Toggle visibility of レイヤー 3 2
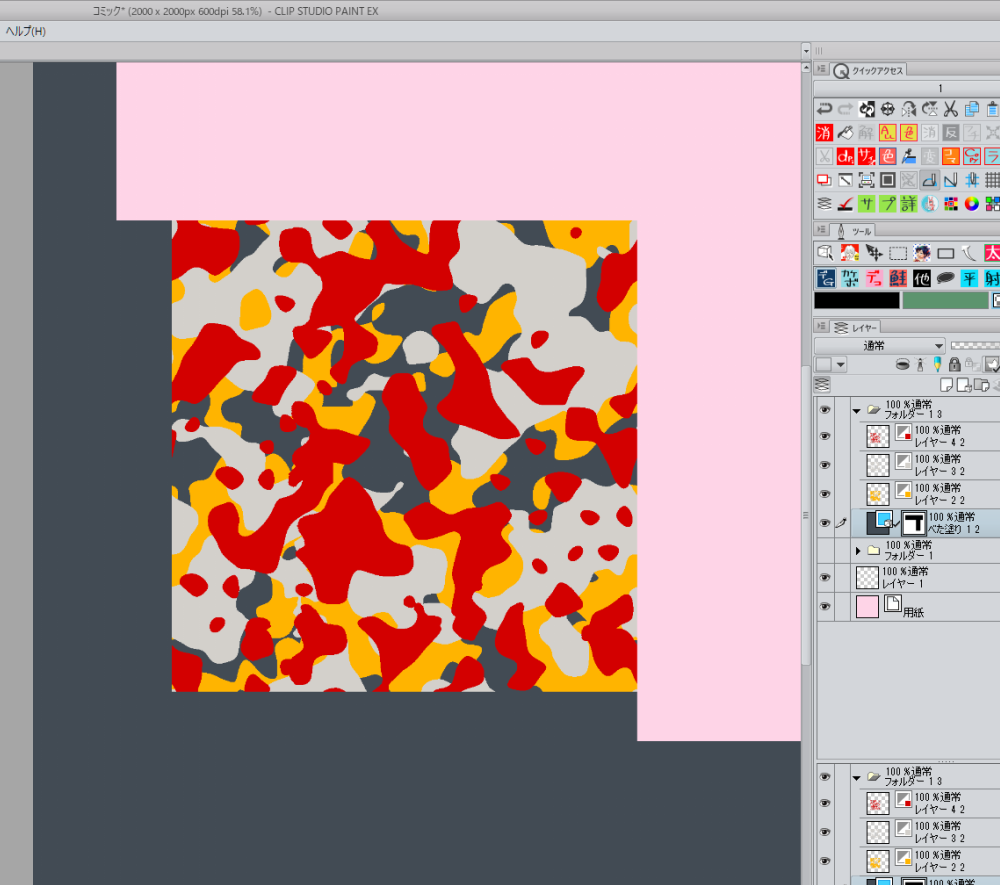 pyautogui.click(x=825, y=465)
